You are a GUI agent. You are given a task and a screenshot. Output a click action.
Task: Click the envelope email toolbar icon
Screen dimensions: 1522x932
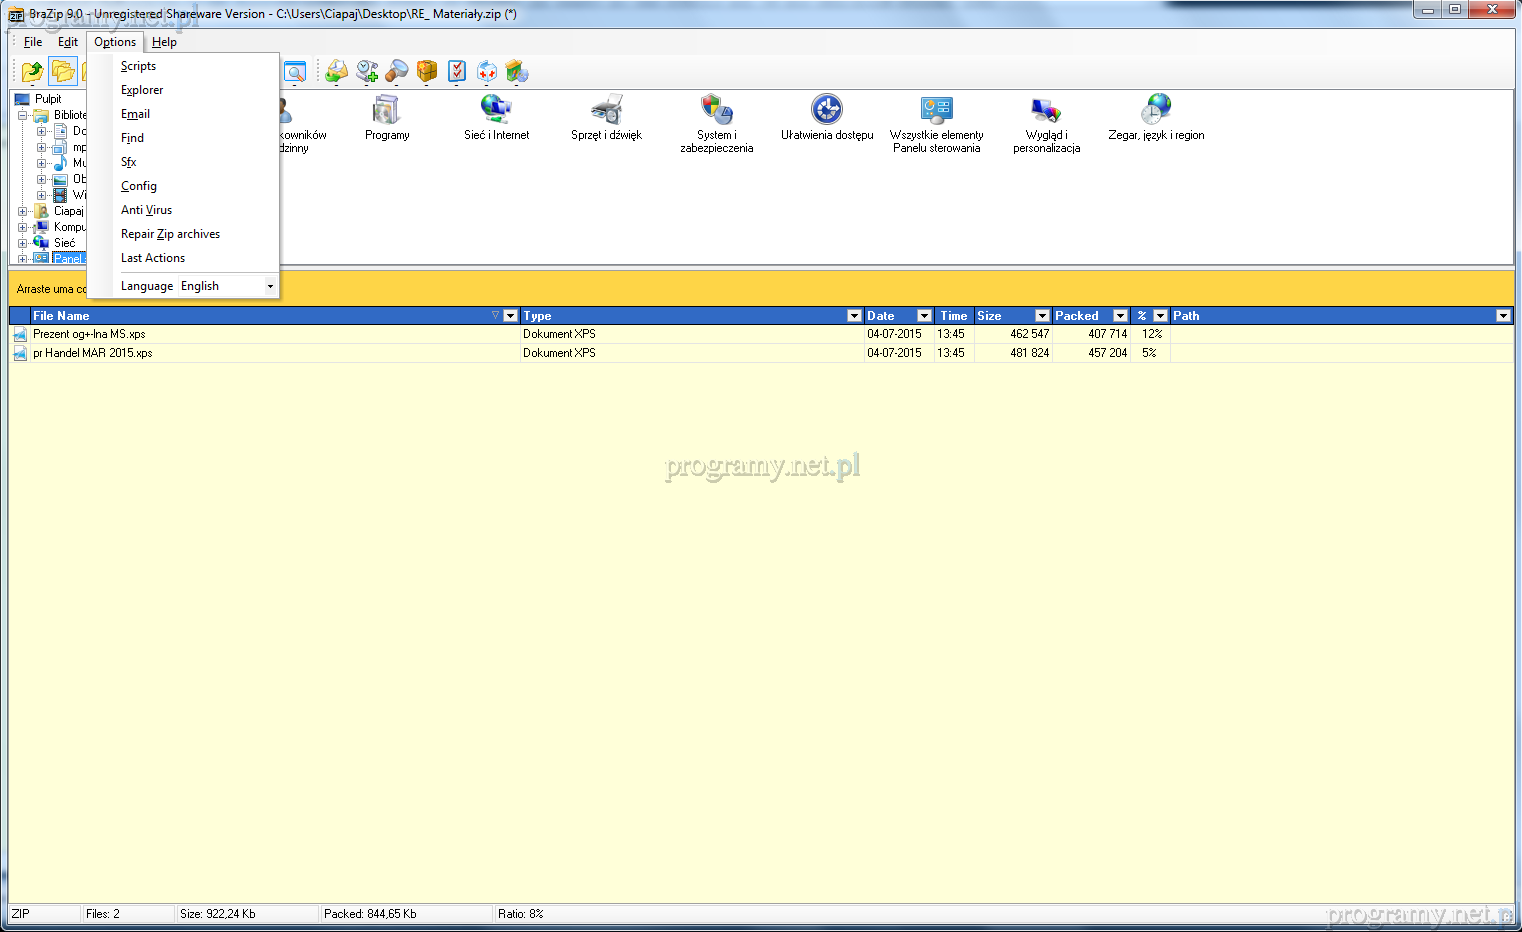[337, 71]
